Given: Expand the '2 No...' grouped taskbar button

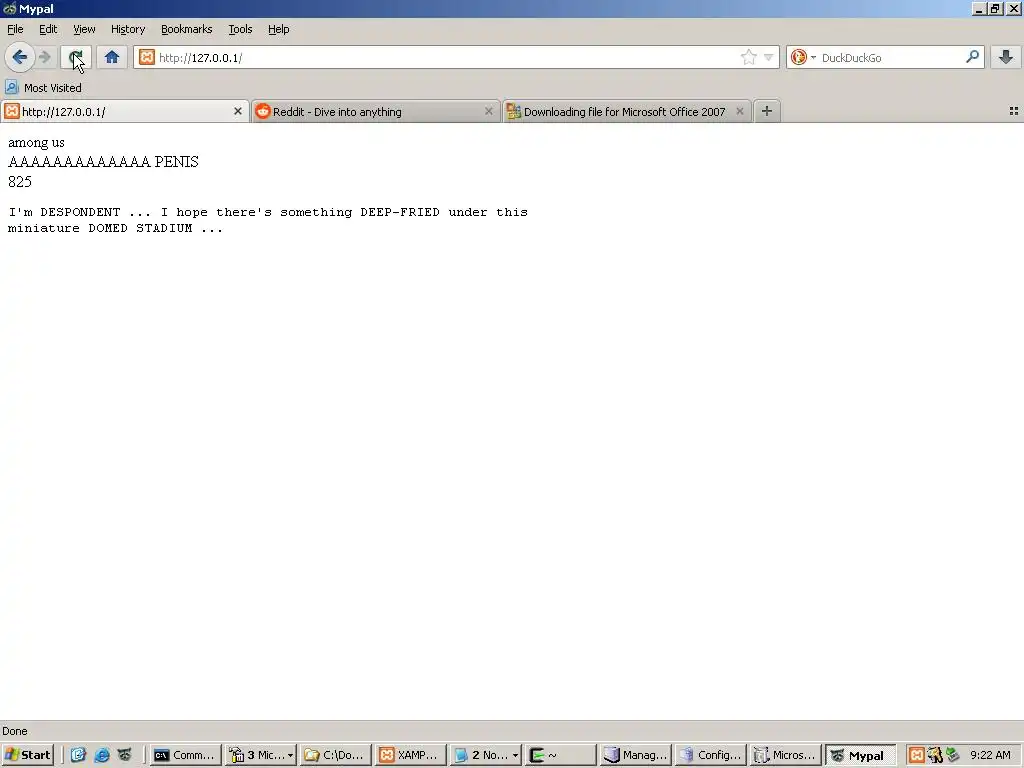Looking at the screenshot, I should [485, 755].
